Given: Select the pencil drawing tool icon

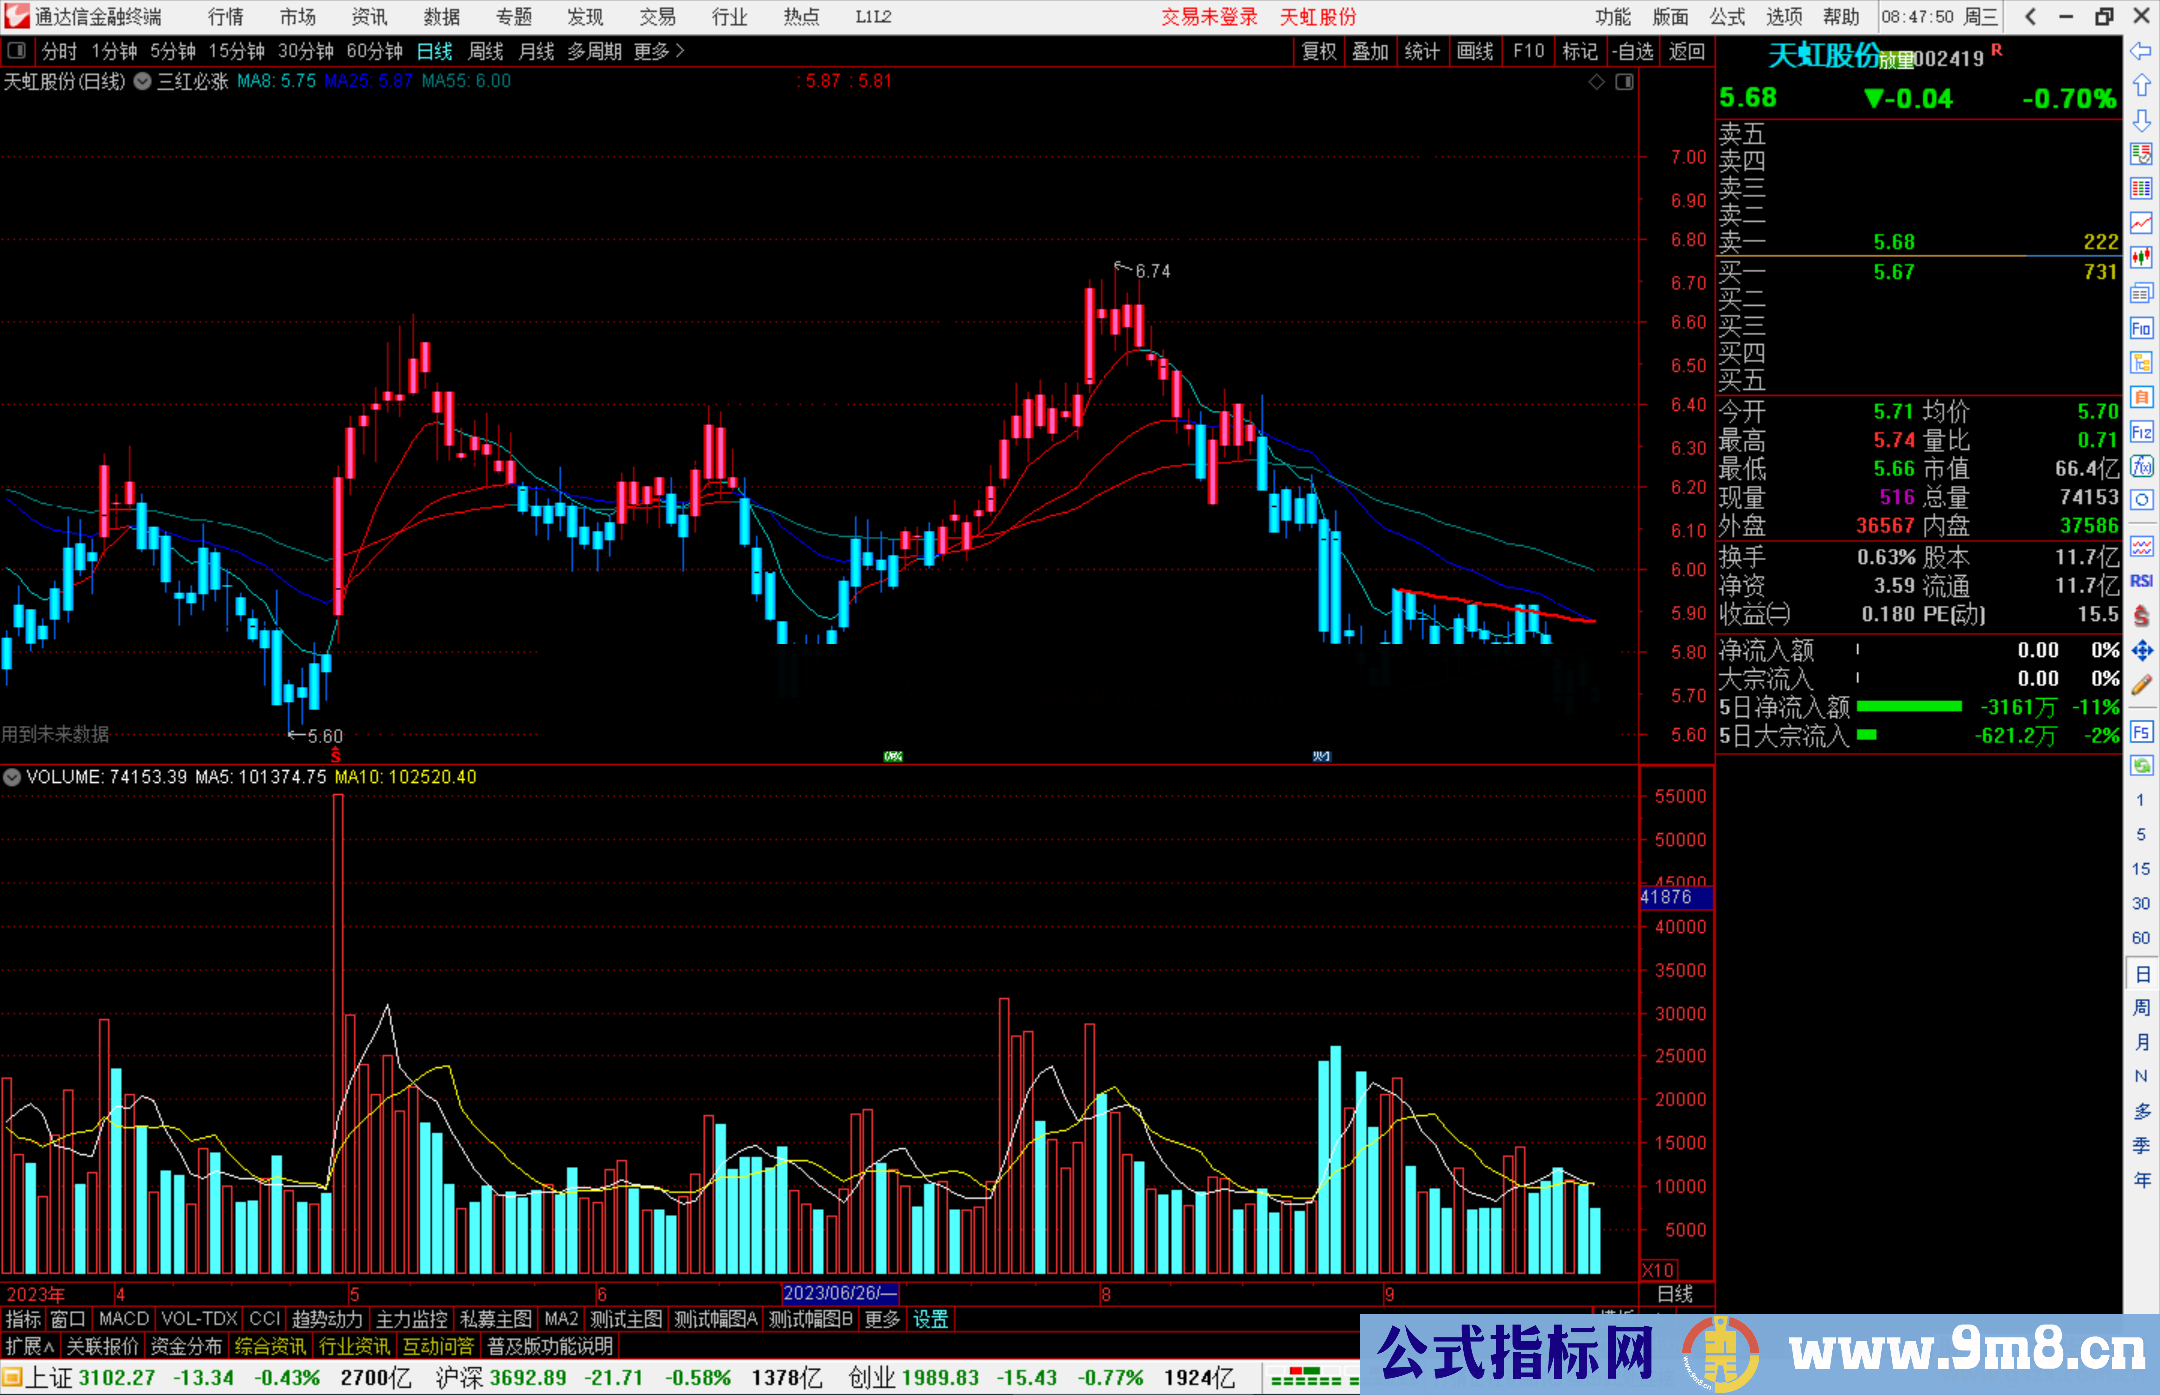Looking at the screenshot, I should [x=2141, y=685].
